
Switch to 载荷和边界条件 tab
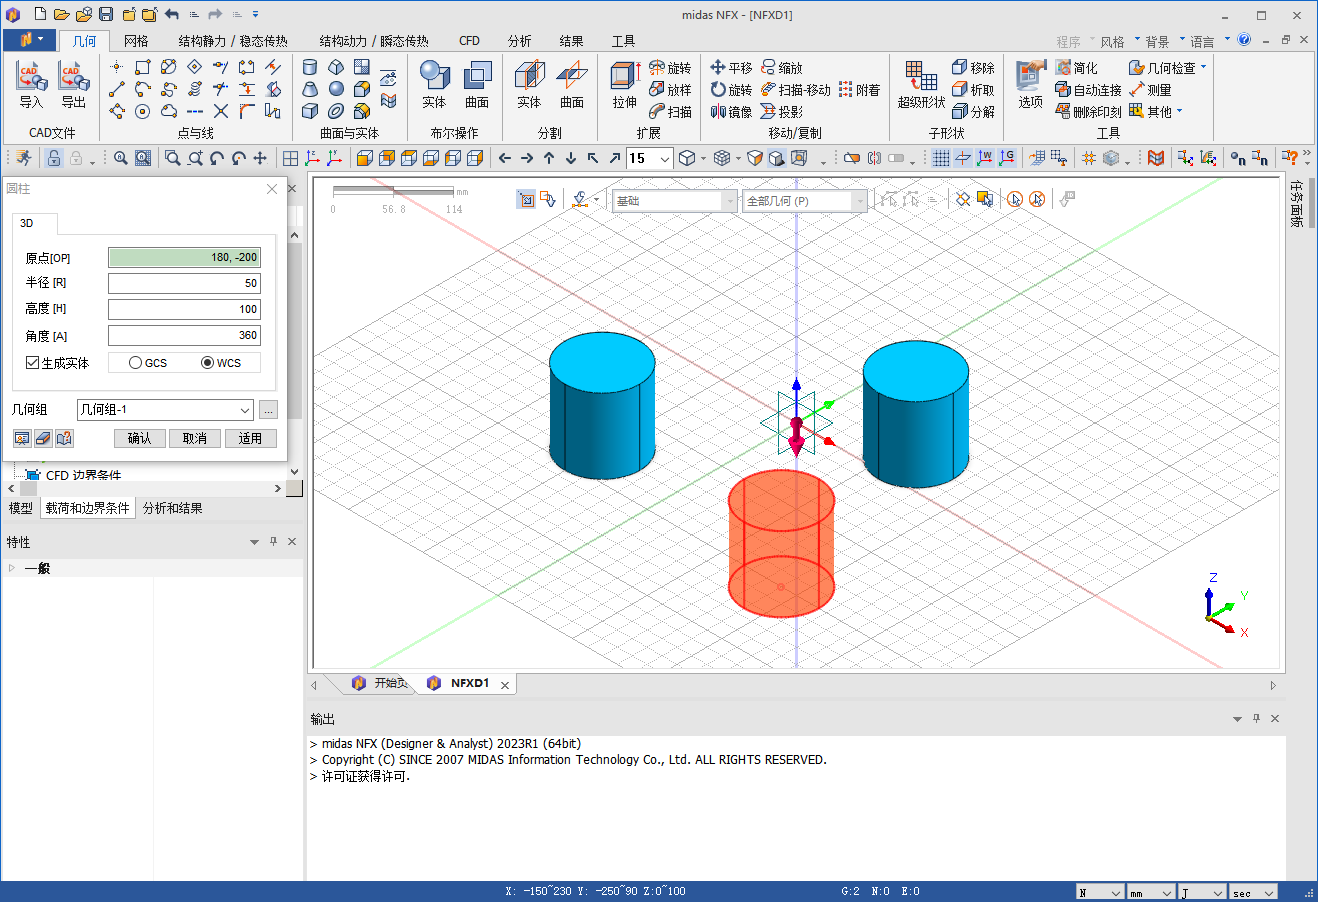[x=87, y=508]
